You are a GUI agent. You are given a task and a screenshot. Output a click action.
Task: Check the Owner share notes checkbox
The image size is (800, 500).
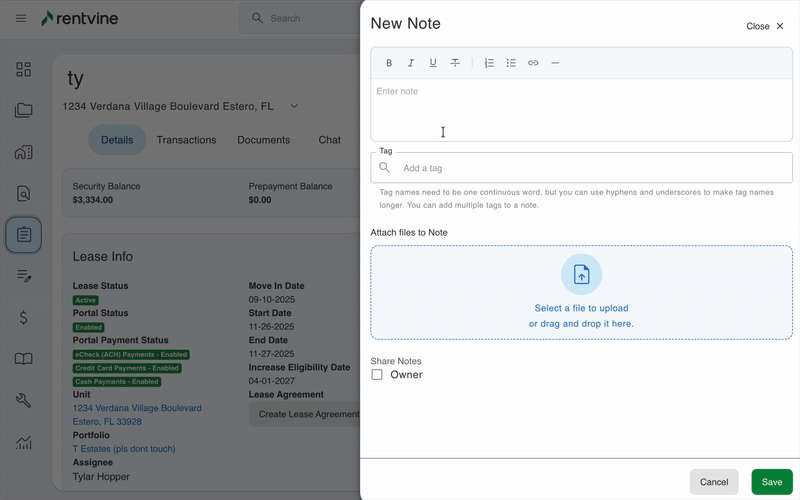tap(377, 375)
